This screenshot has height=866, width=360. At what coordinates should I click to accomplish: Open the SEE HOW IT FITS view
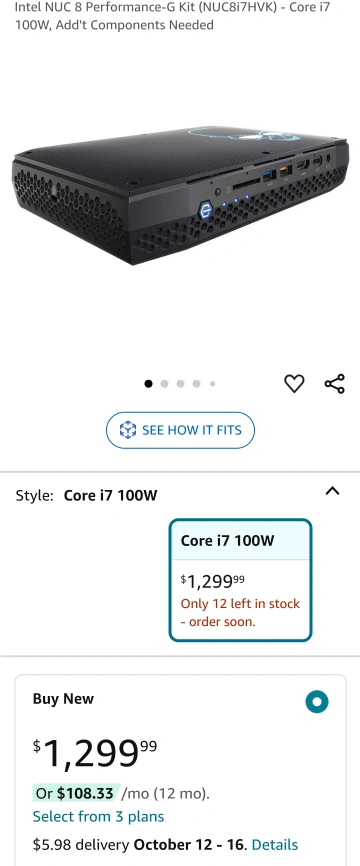pos(181,430)
